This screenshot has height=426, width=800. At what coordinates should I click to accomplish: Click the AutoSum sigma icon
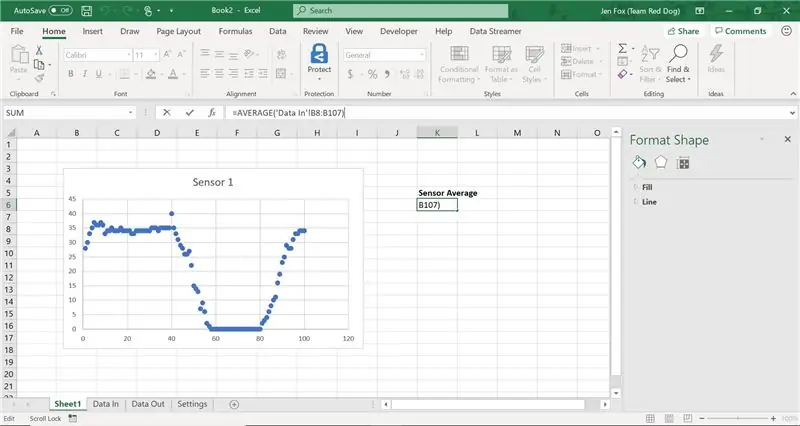622,48
